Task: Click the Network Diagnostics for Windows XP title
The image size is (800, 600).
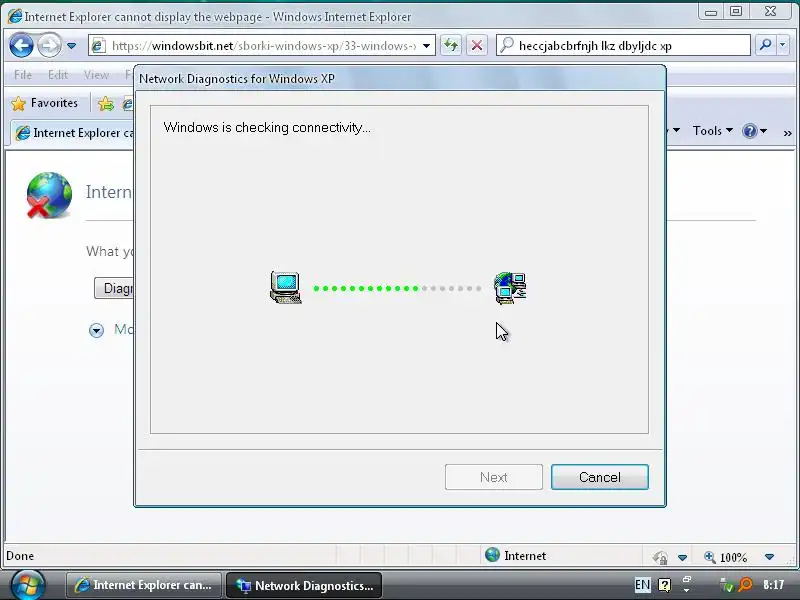Action: click(x=237, y=79)
